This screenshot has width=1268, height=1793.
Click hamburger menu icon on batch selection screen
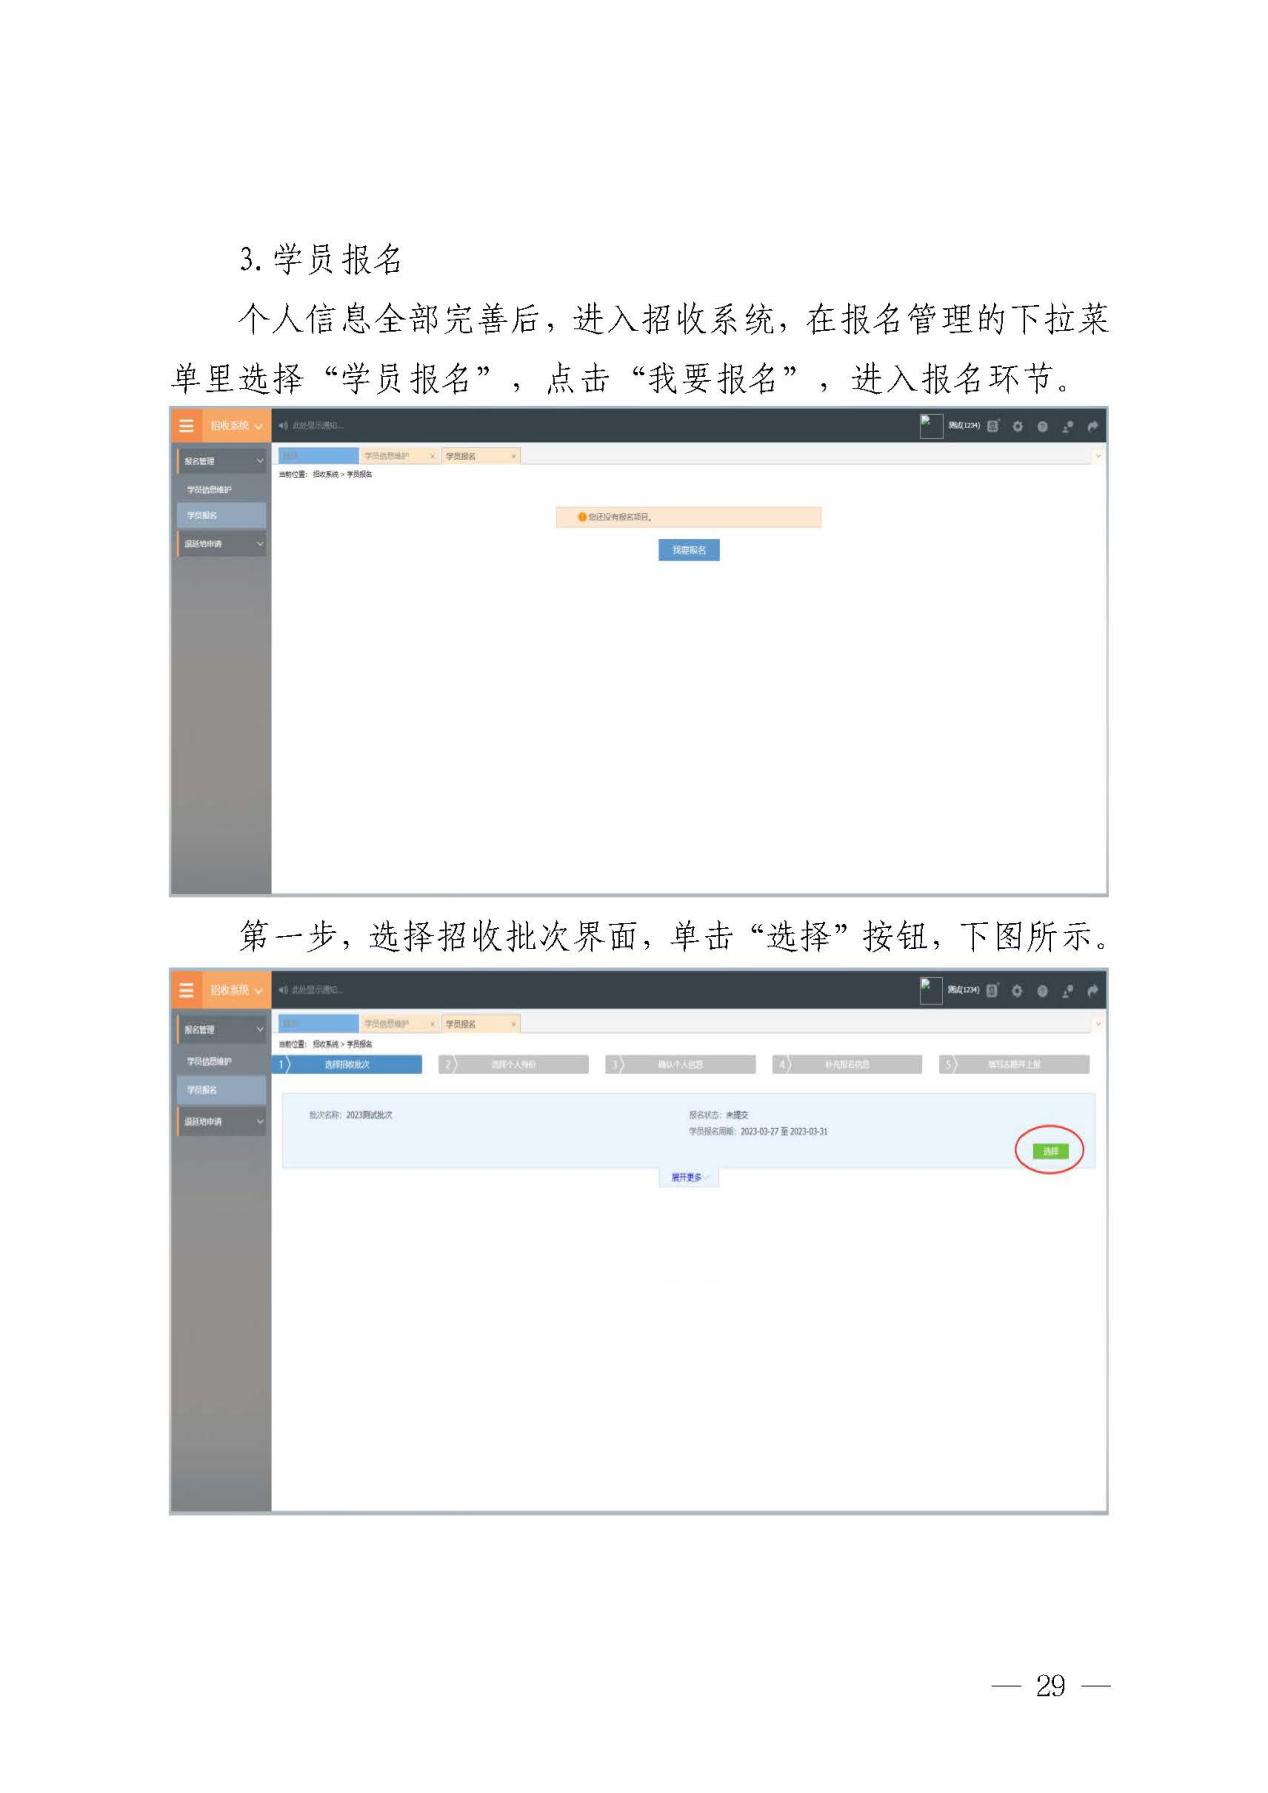(186, 990)
